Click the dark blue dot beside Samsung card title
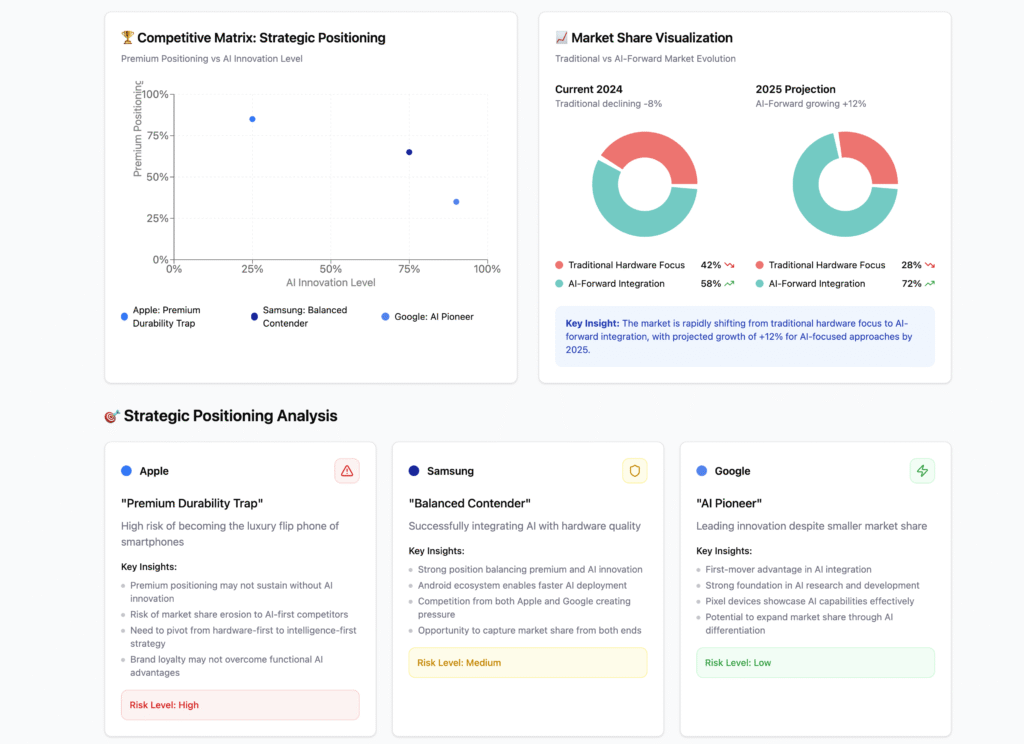This screenshot has height=744, width=1024. 413,471
